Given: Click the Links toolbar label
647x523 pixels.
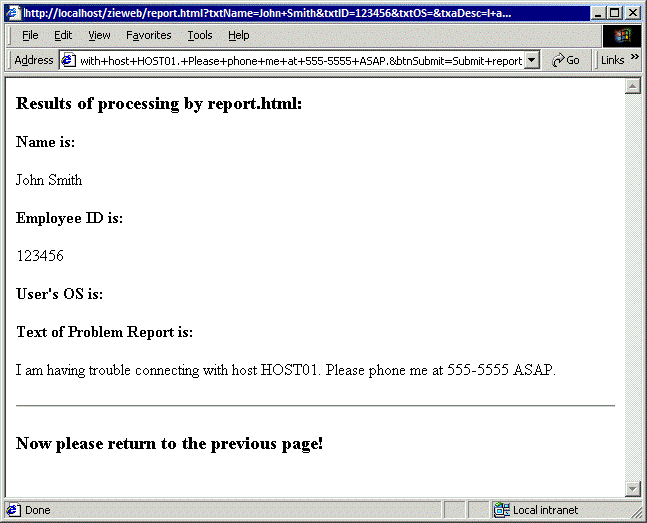Looking at the screenshot, I should pyautogui.click(x=612, y=60).
